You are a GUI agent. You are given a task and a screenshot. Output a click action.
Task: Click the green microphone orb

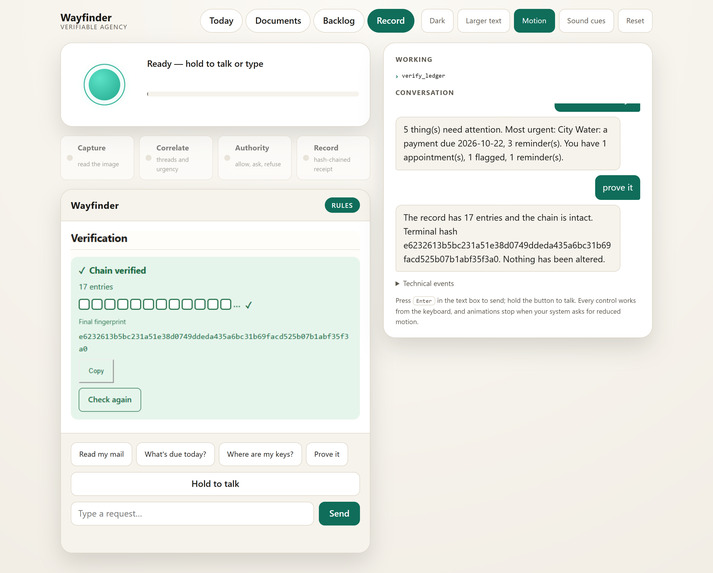(104, 85)
